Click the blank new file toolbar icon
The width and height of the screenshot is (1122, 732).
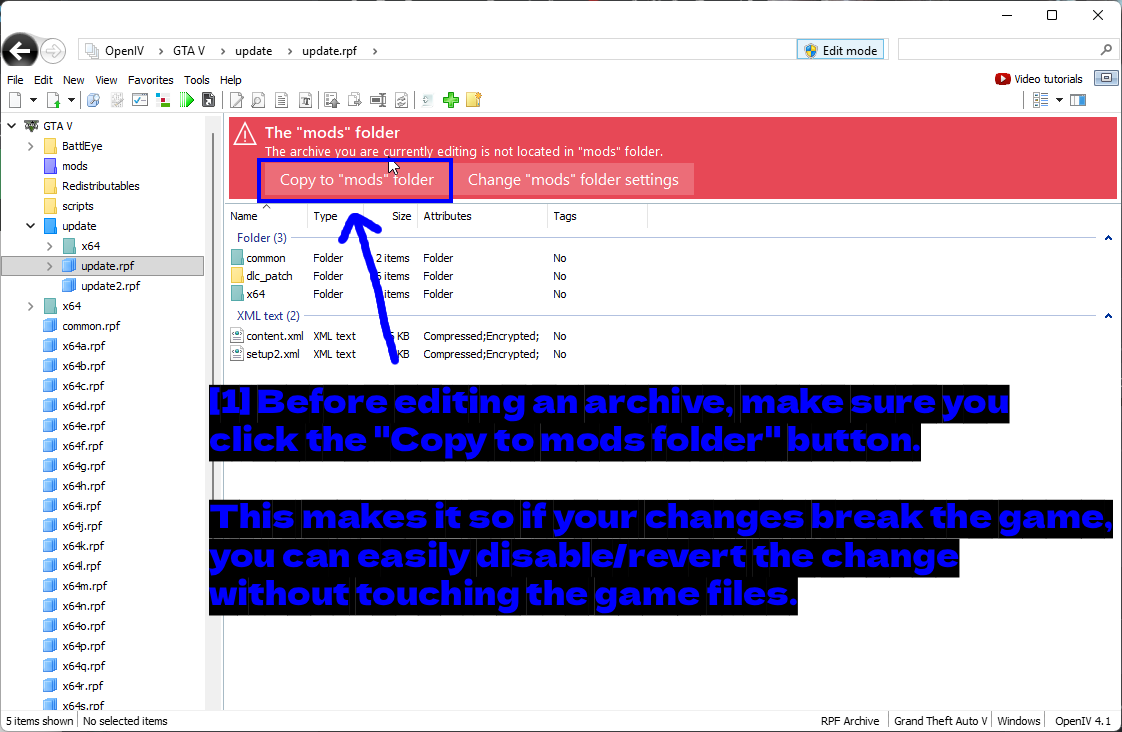pos(15,100)
